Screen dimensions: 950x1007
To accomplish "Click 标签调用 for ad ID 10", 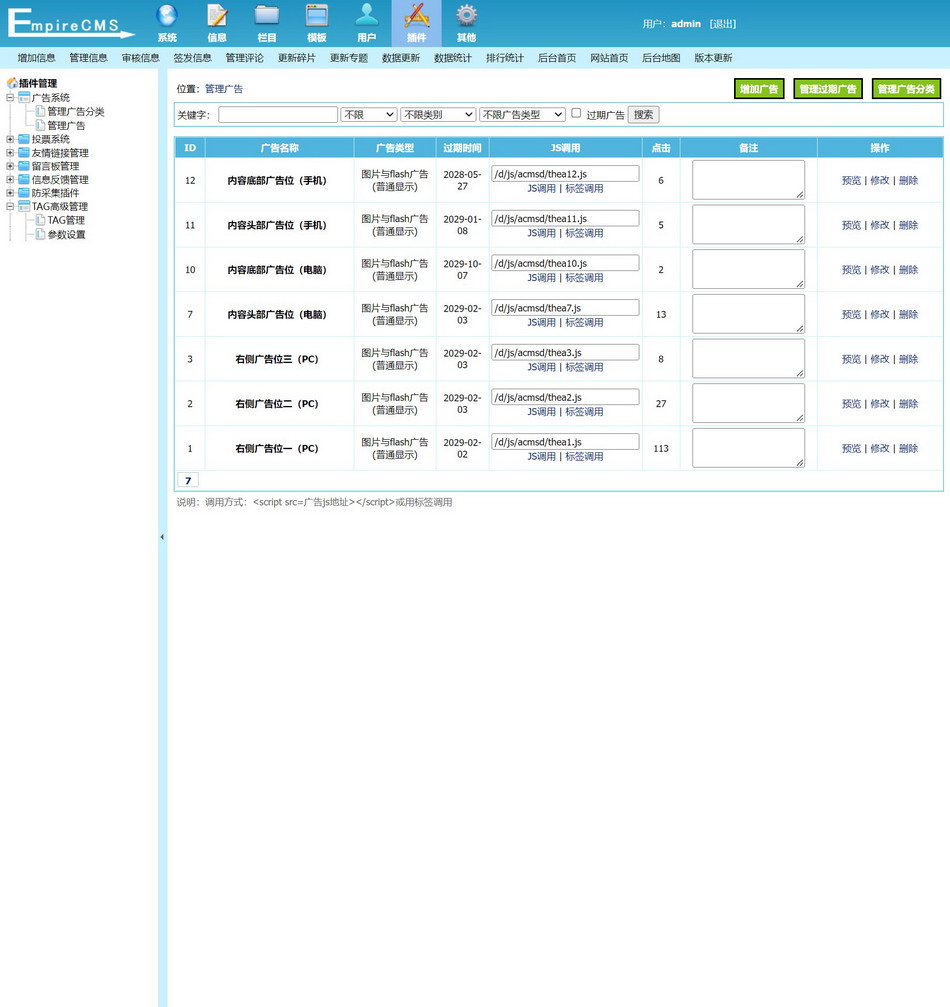I will click(585, 277).
